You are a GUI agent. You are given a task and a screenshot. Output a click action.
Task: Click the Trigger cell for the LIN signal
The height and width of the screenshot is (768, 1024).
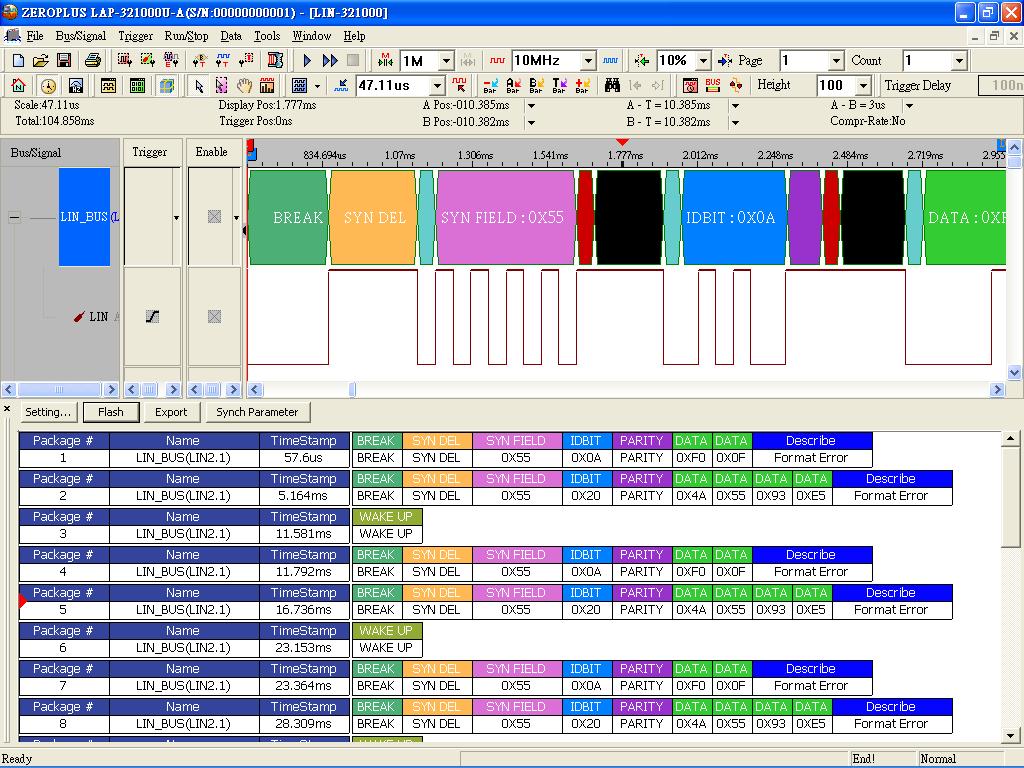(x=152, y=316)
